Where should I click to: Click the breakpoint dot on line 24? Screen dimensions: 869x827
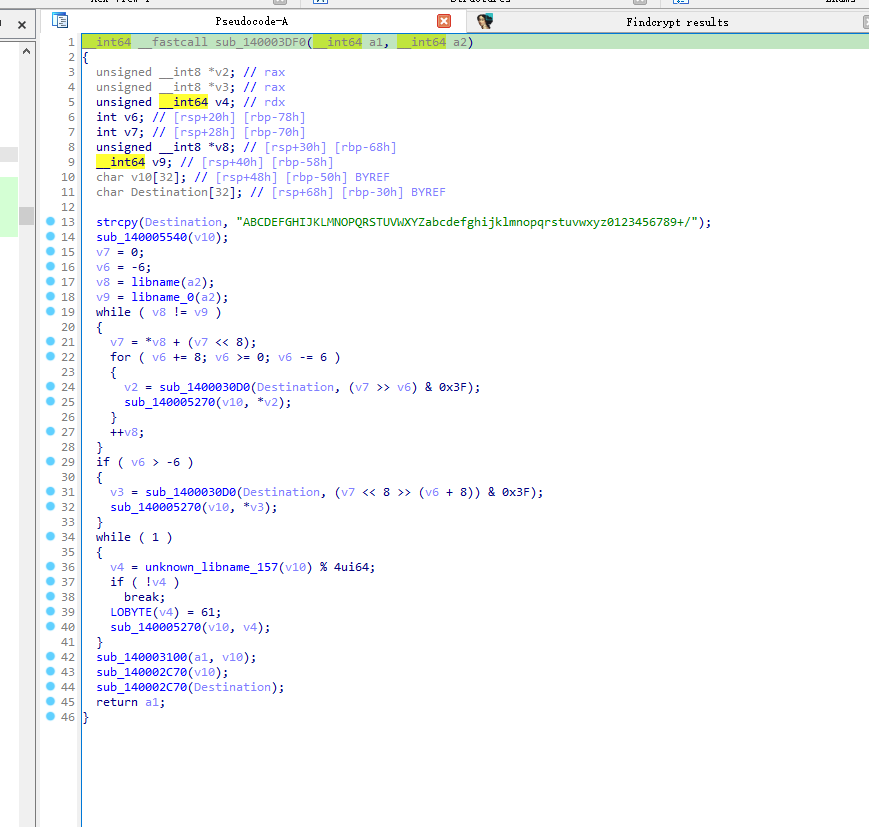click(50, 387)
